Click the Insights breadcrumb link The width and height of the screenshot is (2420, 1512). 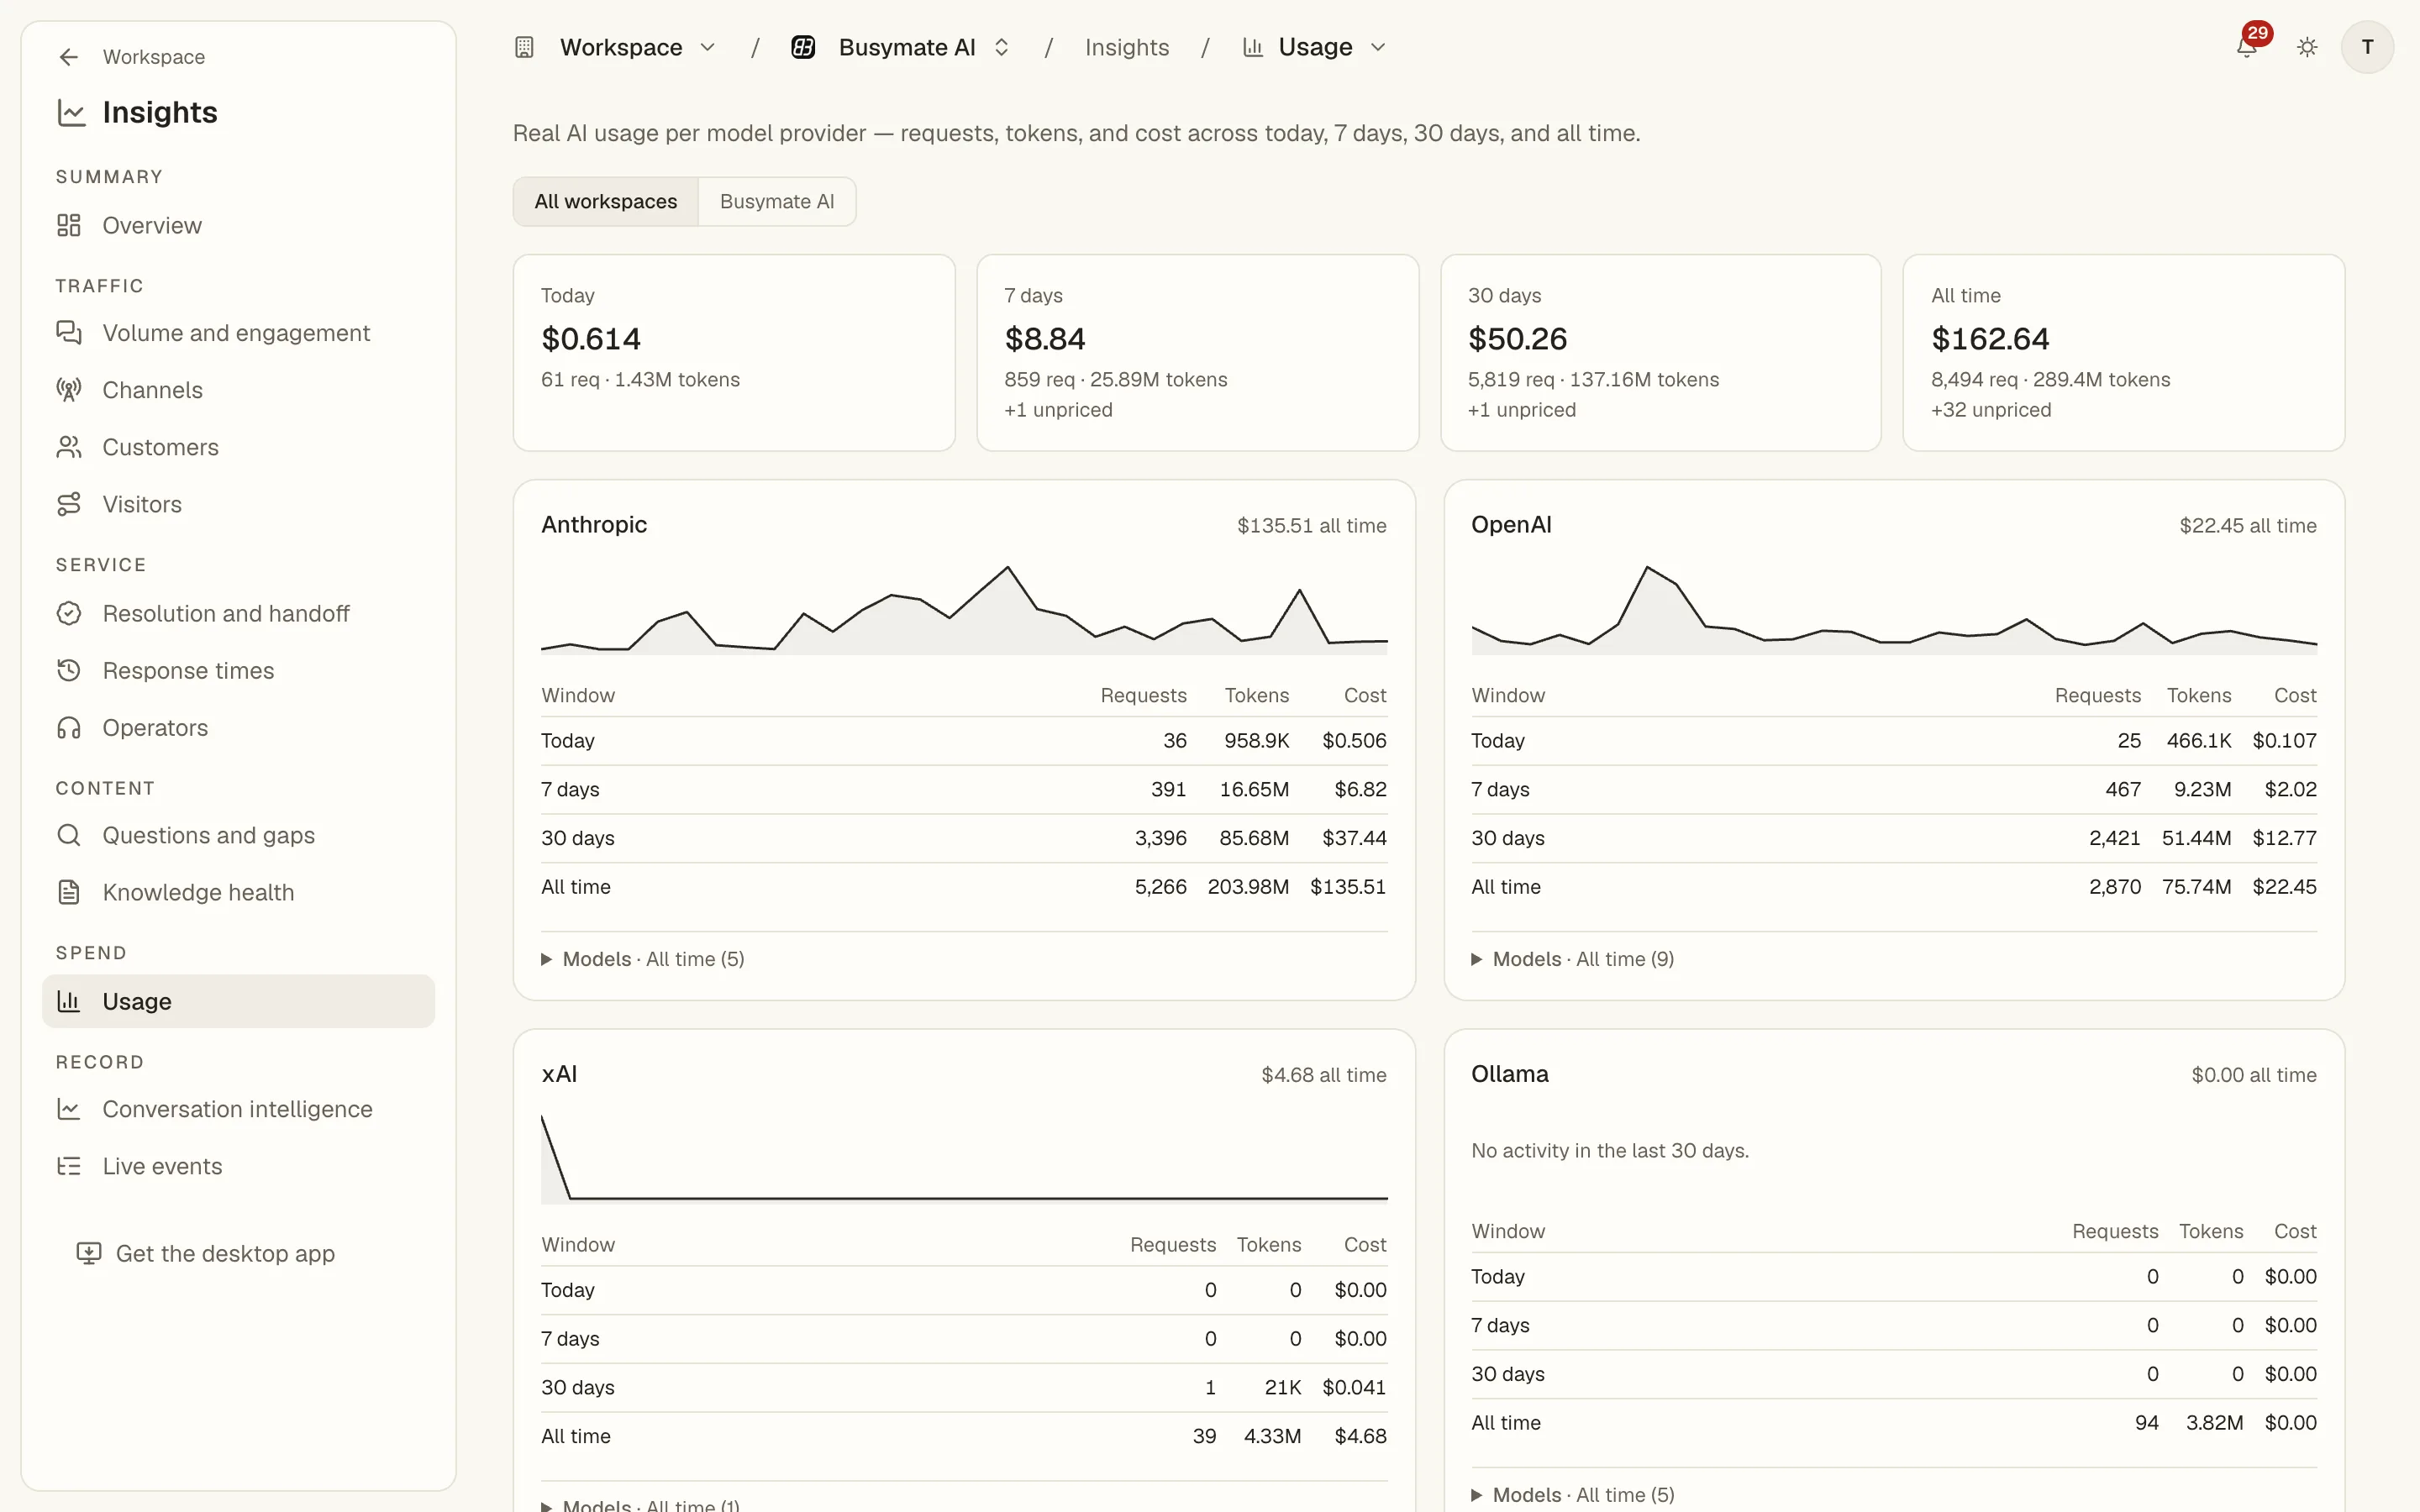tap(1127, 47)
